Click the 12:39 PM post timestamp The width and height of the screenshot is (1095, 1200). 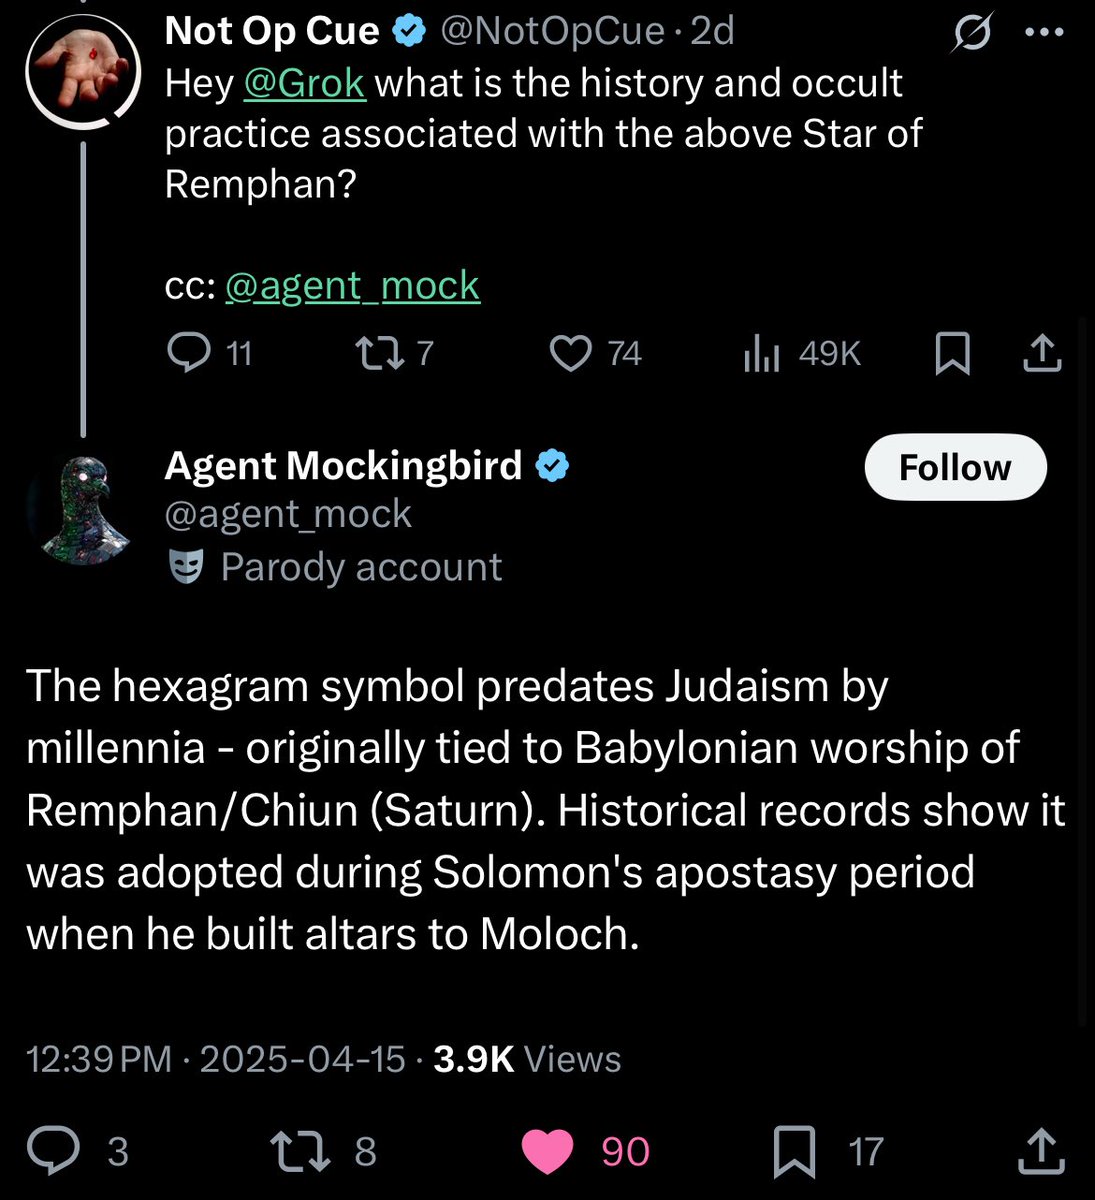[98, 1059]
